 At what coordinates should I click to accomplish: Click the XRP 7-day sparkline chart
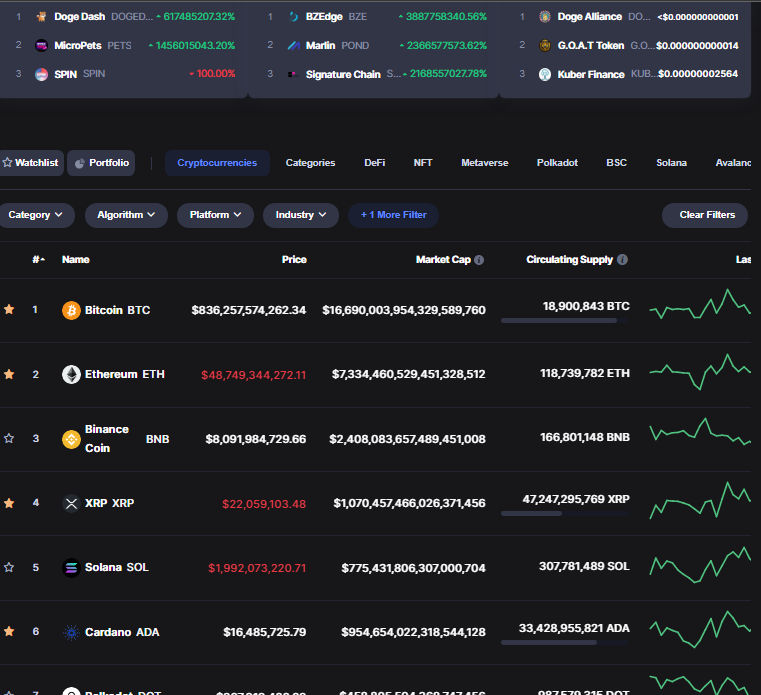coord(700,500)
